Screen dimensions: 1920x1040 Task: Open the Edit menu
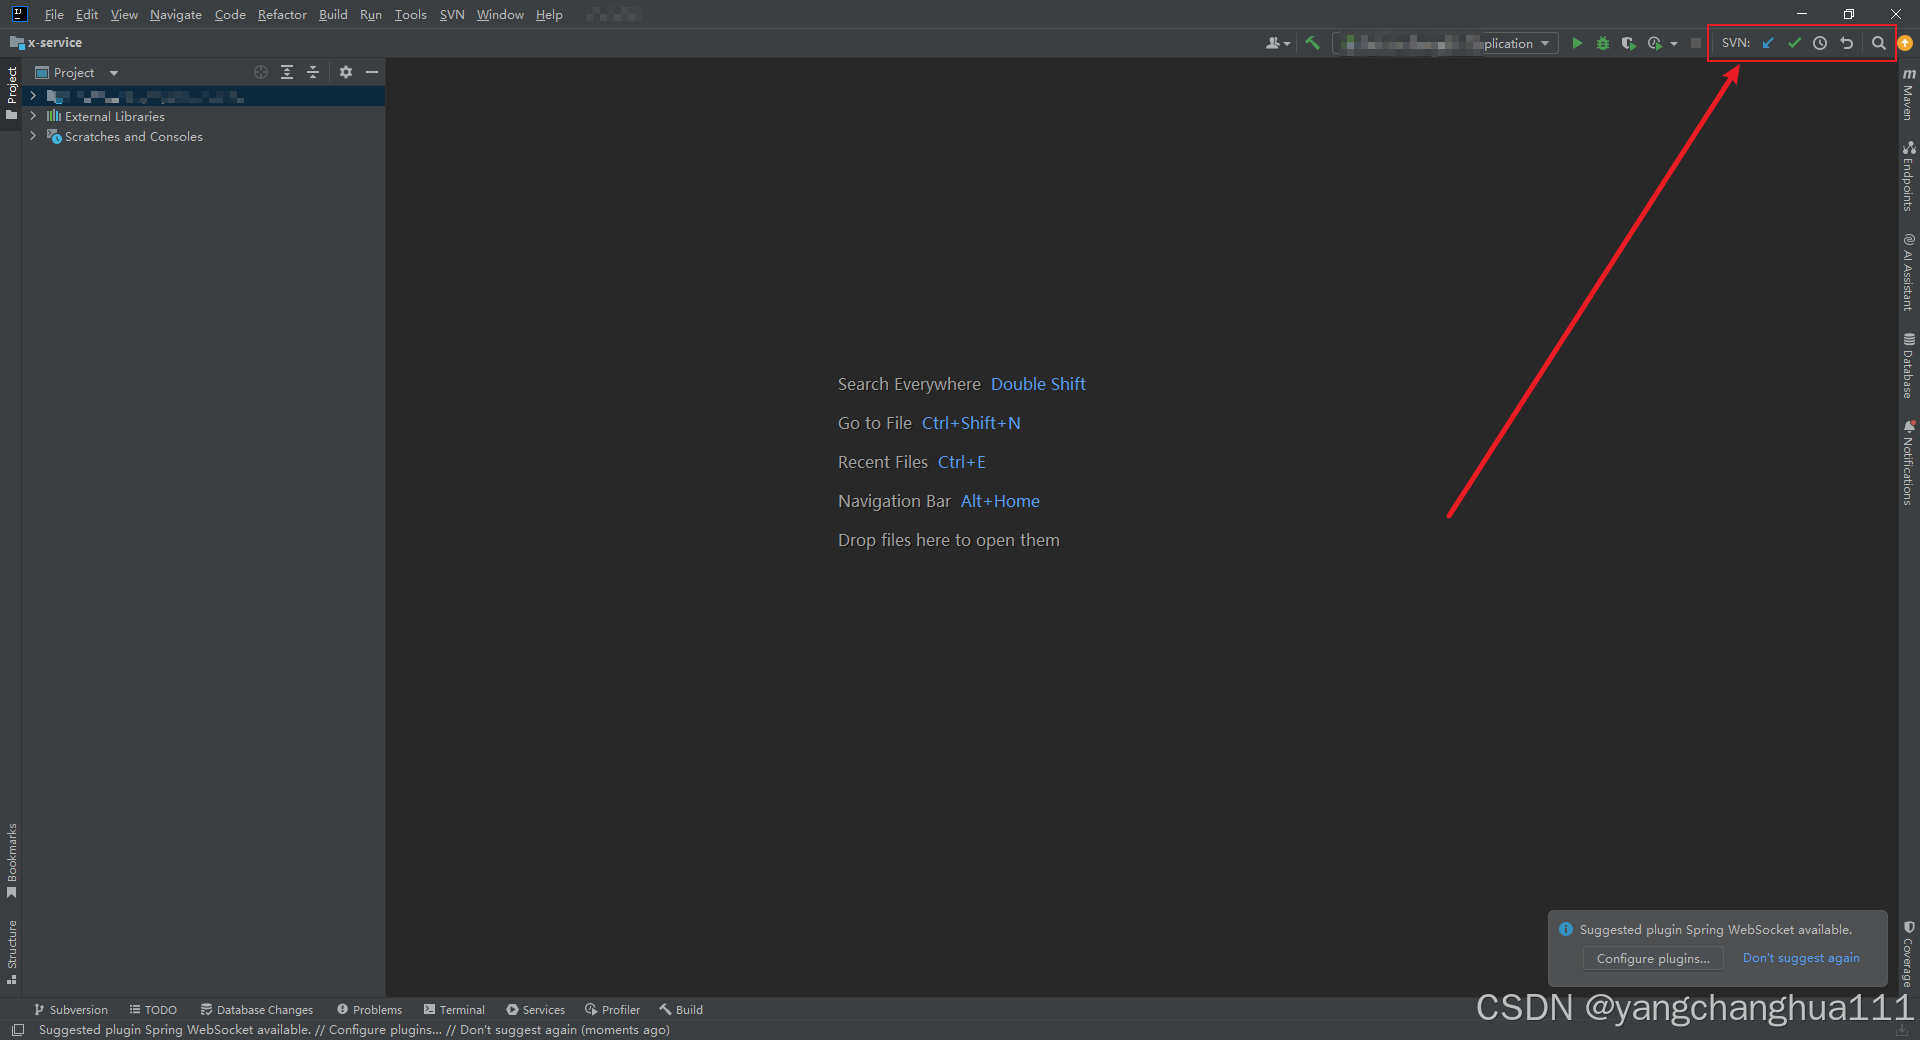pyautogui.click(x=87, y=14)
